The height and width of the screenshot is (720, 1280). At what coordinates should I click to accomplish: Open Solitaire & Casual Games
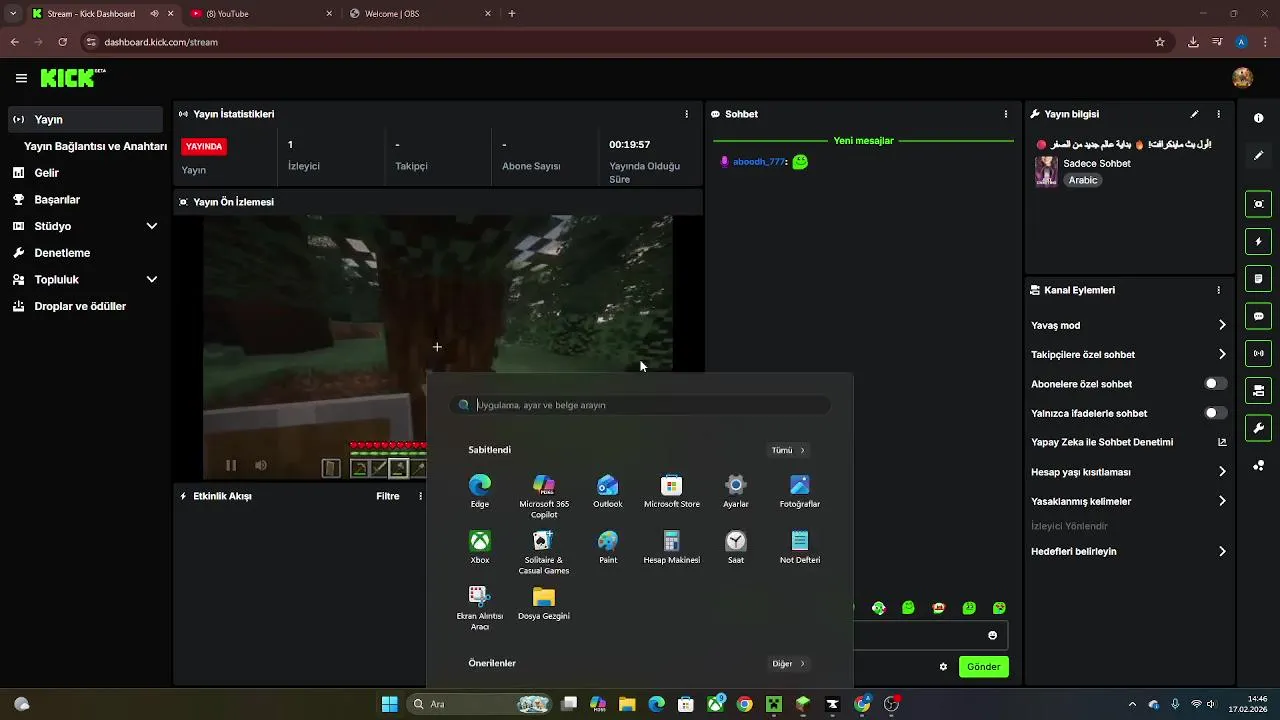544,552
